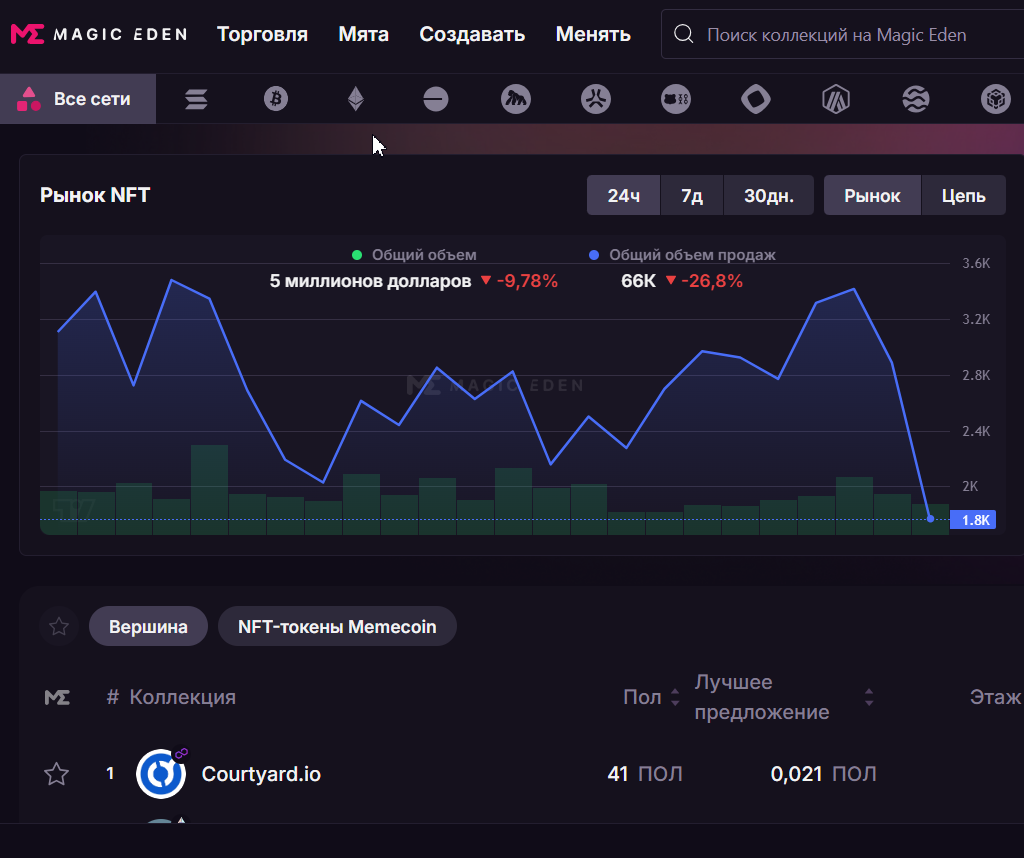Click the -9,78% volume change
The image size is (1024, 858).
pos(520,281)
